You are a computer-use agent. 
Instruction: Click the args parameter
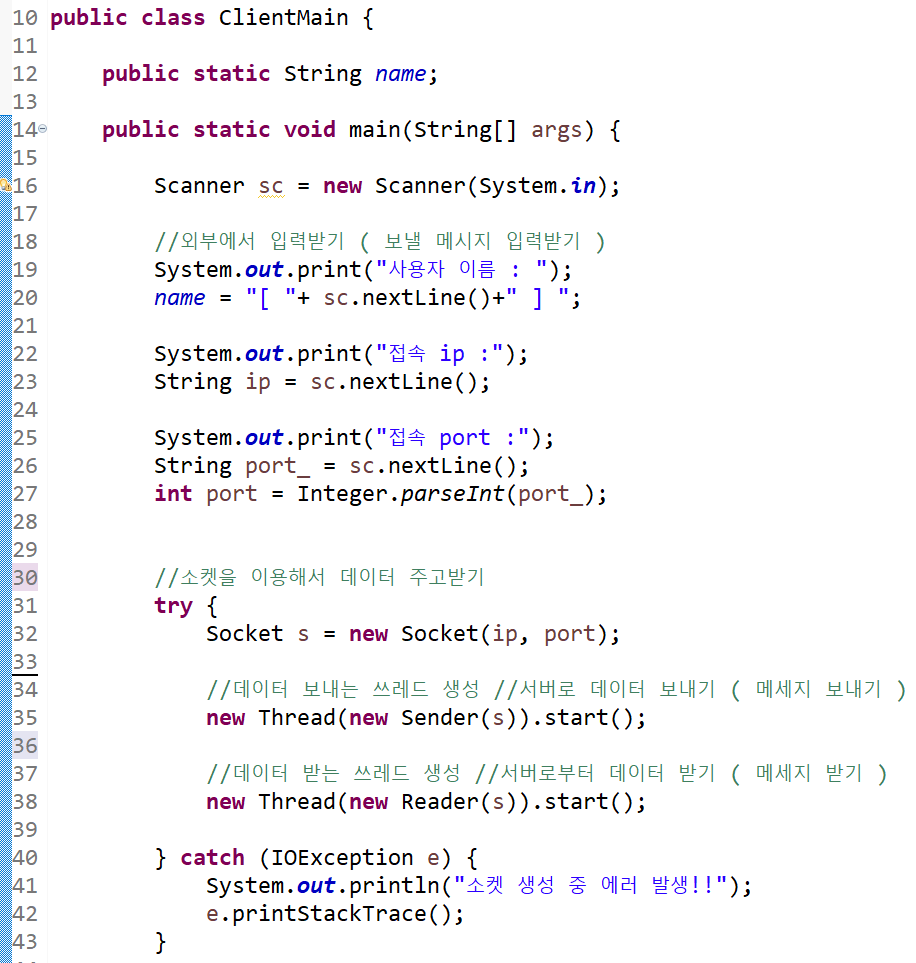[556, 130]
